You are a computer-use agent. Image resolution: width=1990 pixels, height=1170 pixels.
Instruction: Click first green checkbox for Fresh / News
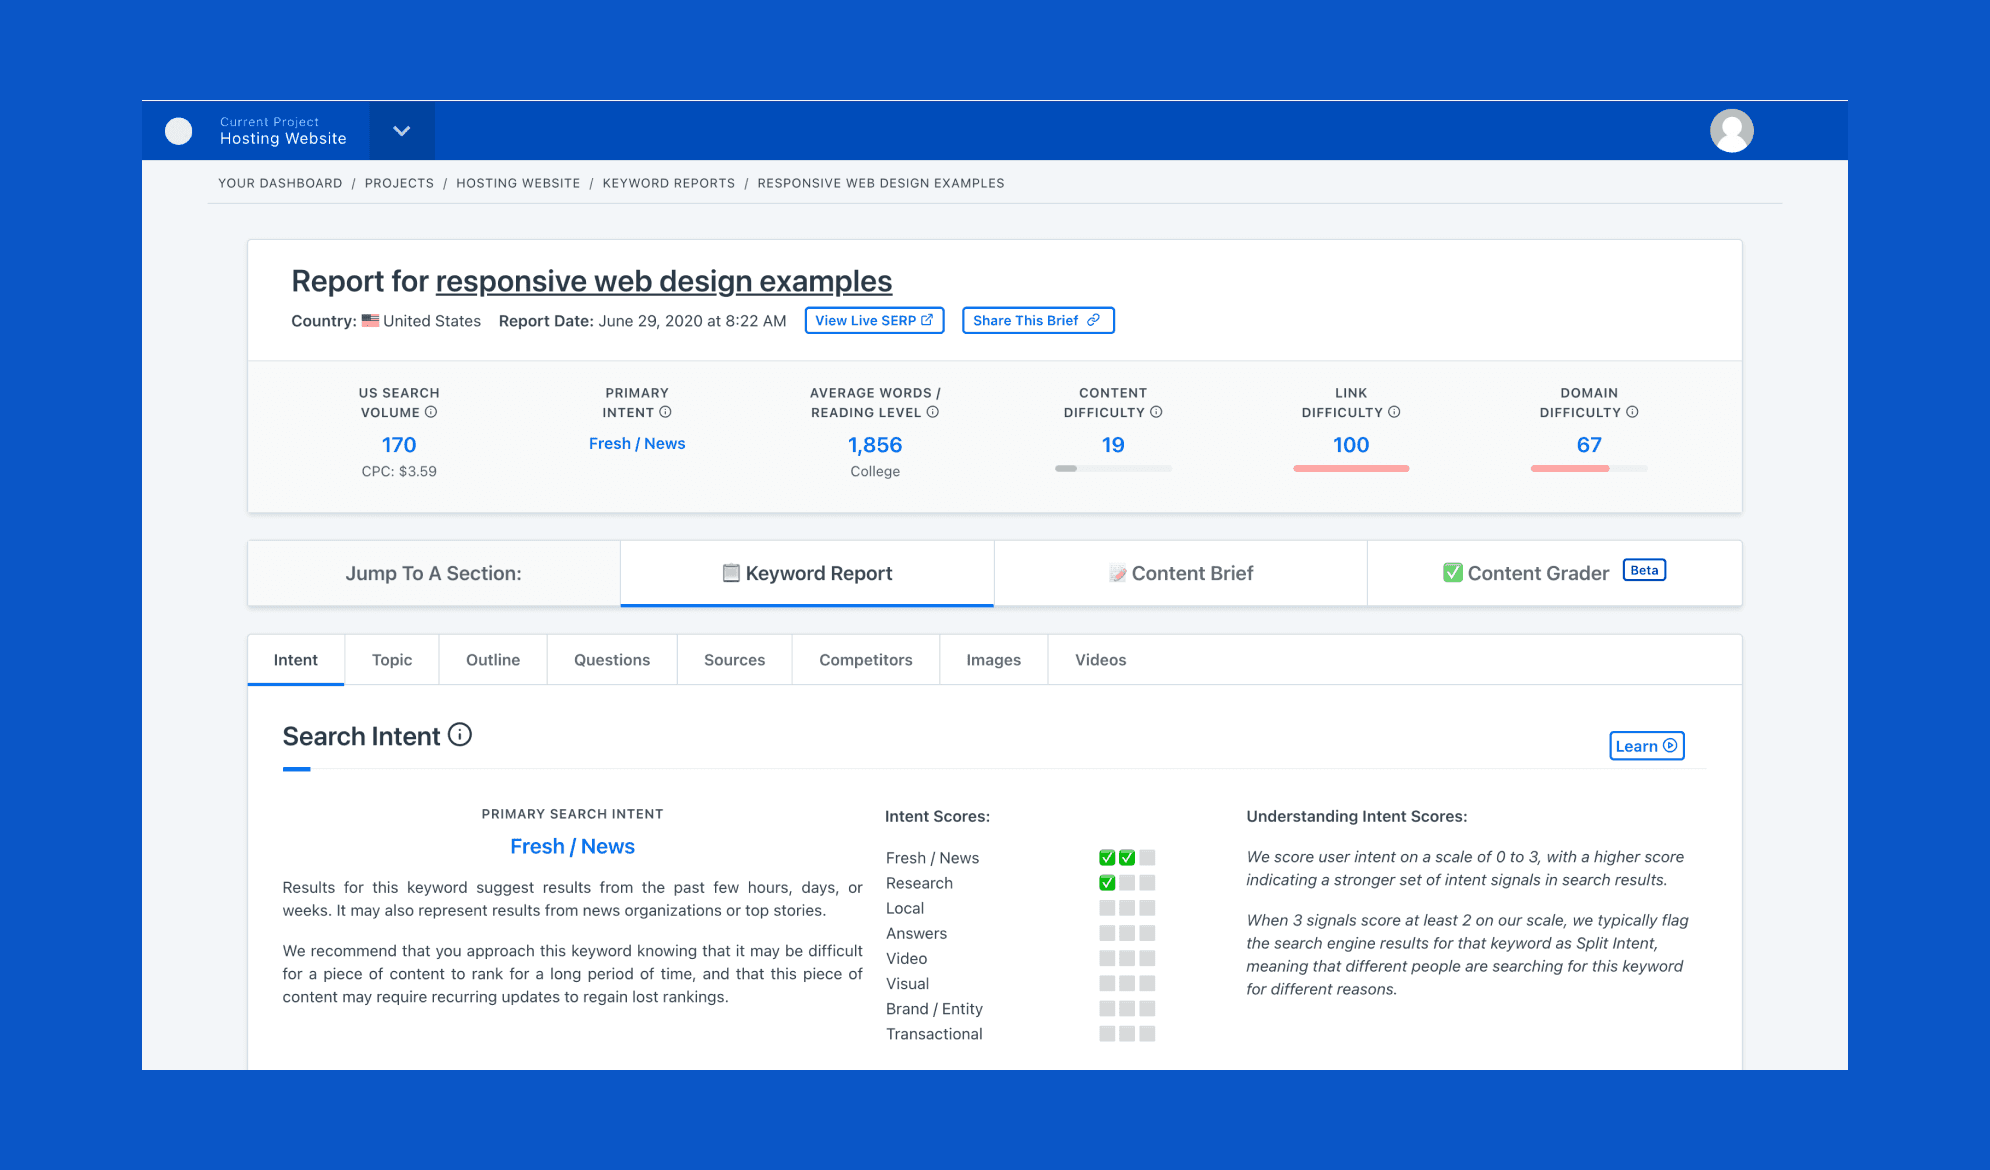(x=1107, y=858)
